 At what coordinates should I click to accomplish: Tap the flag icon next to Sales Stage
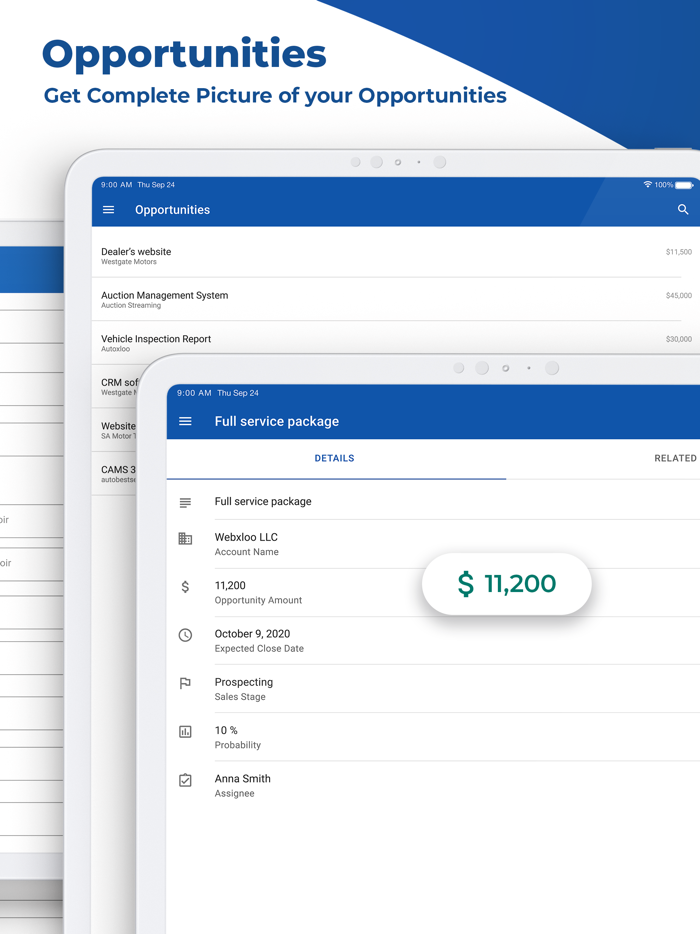pyautogui.click(x=185, y=683)
